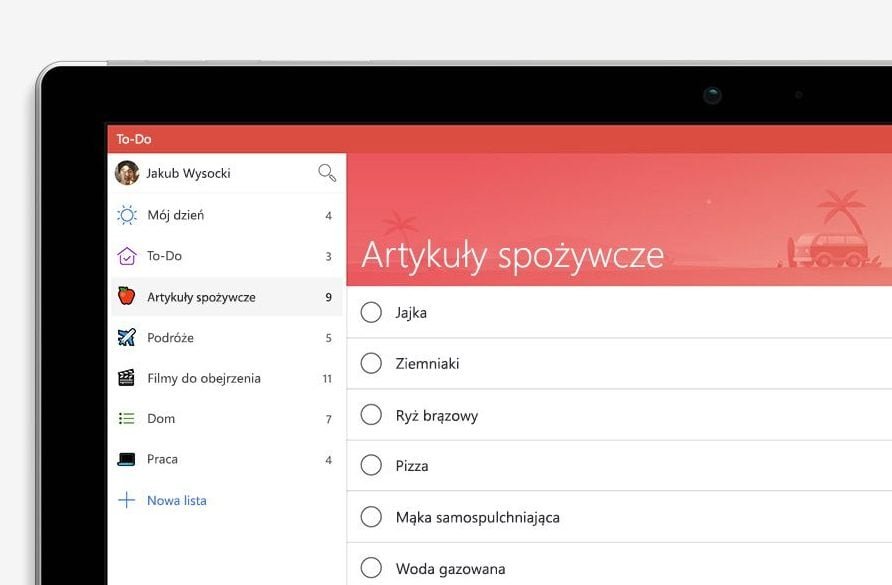Open the Pizza task text
The width and height of the screenshot is (892, 585).
(x=412, y=466)
